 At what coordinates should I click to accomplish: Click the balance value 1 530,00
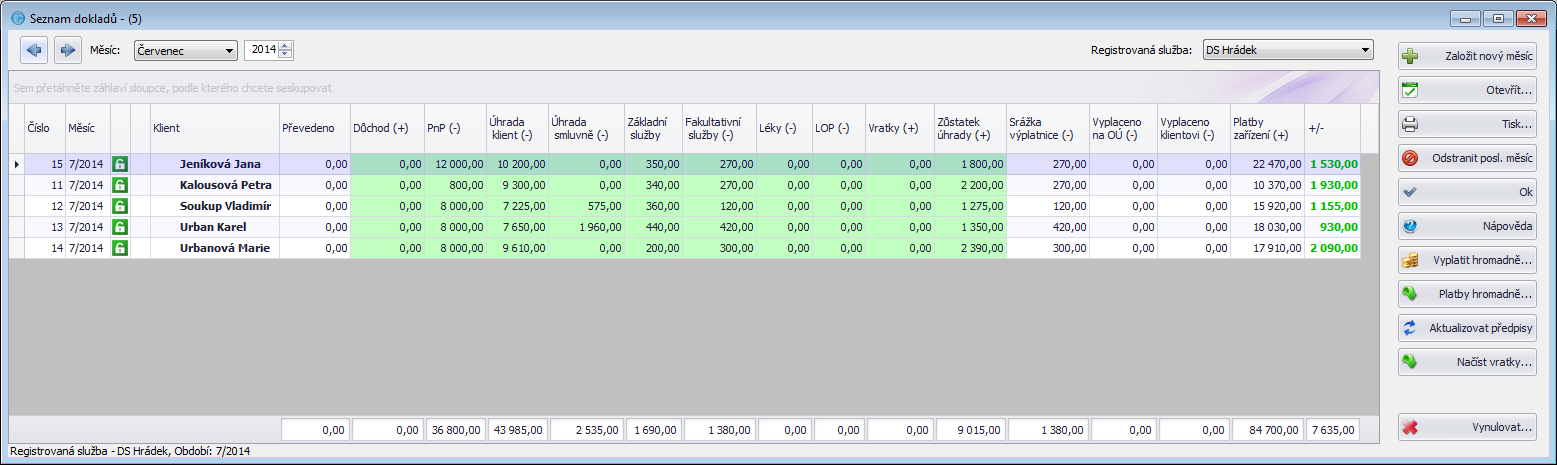1333,163
